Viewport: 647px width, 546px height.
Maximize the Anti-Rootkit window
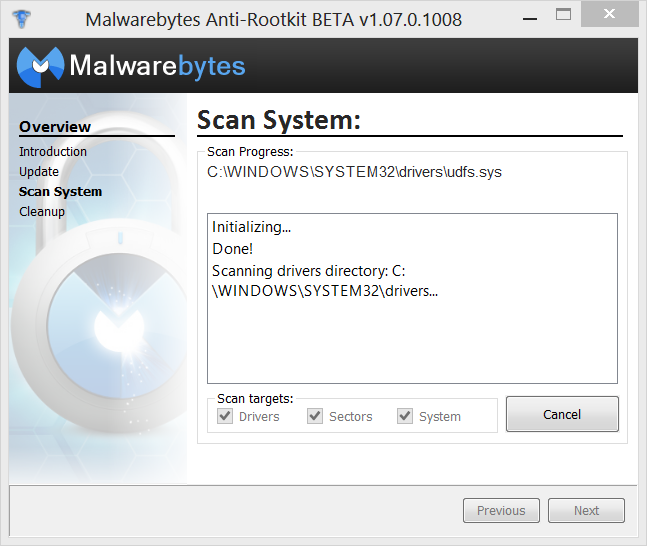(x=563, y=15)
